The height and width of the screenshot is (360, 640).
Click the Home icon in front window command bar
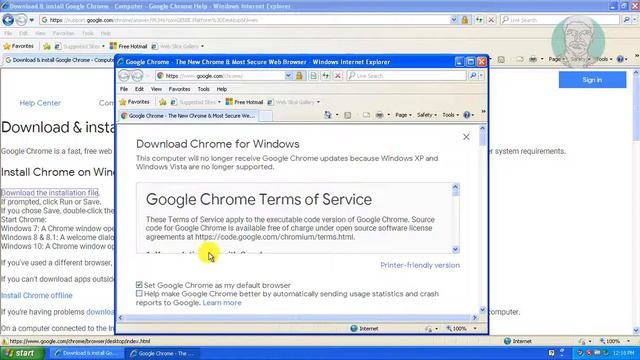coord(327,115)
